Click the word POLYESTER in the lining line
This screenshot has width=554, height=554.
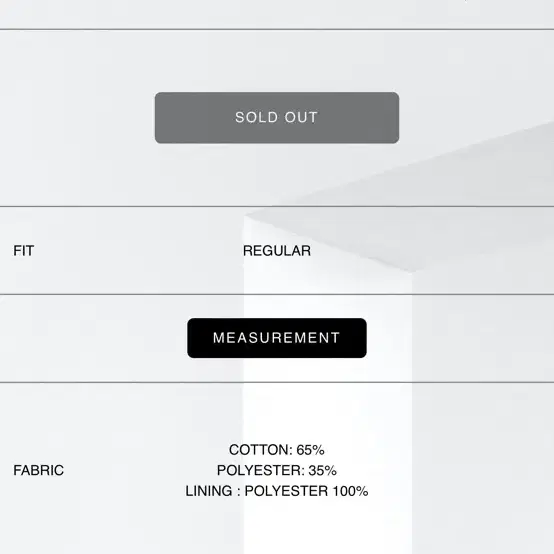(286, 491)
